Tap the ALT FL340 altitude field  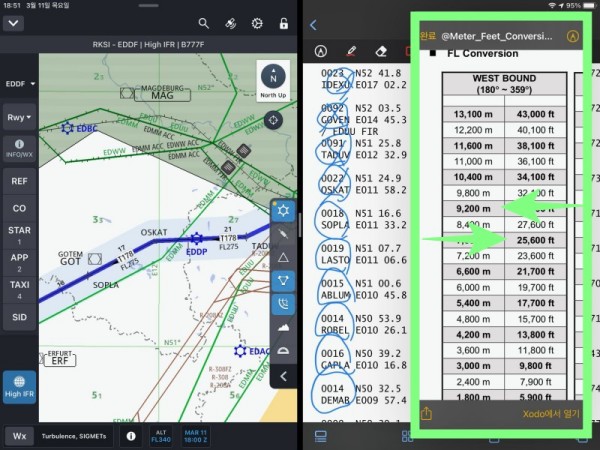[161, 436]
